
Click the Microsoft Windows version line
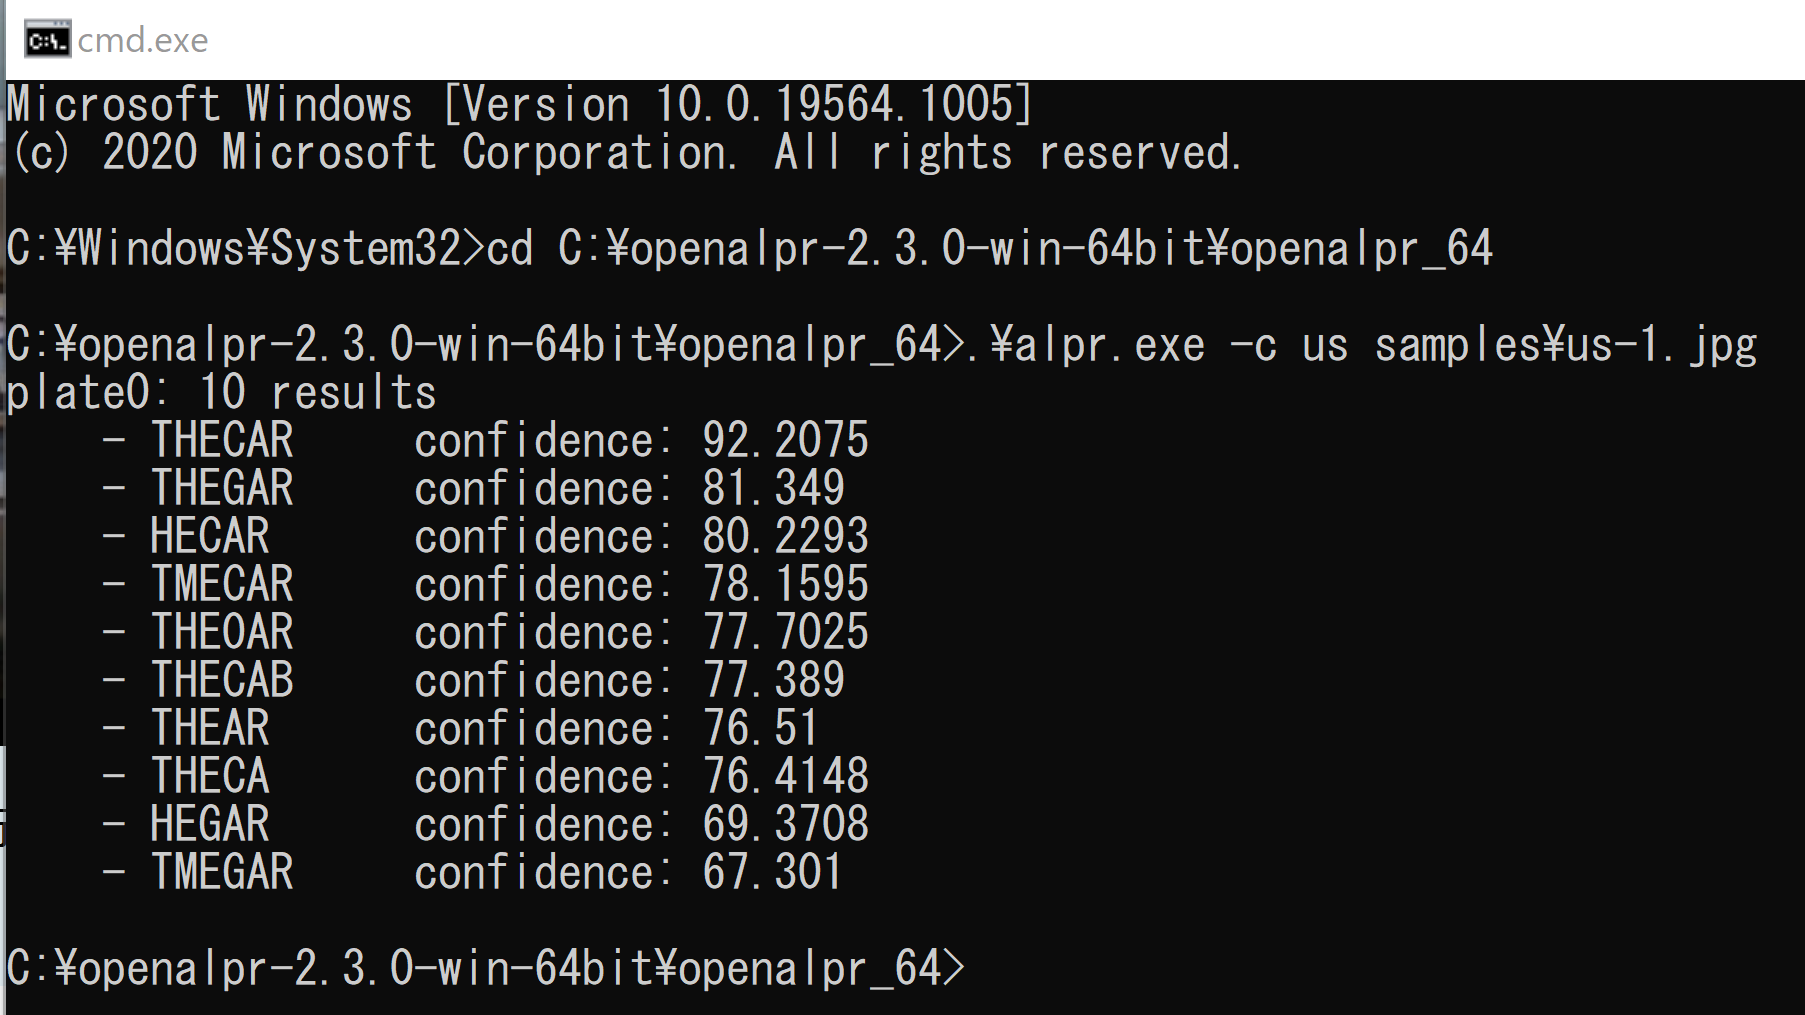click(520, 104)
